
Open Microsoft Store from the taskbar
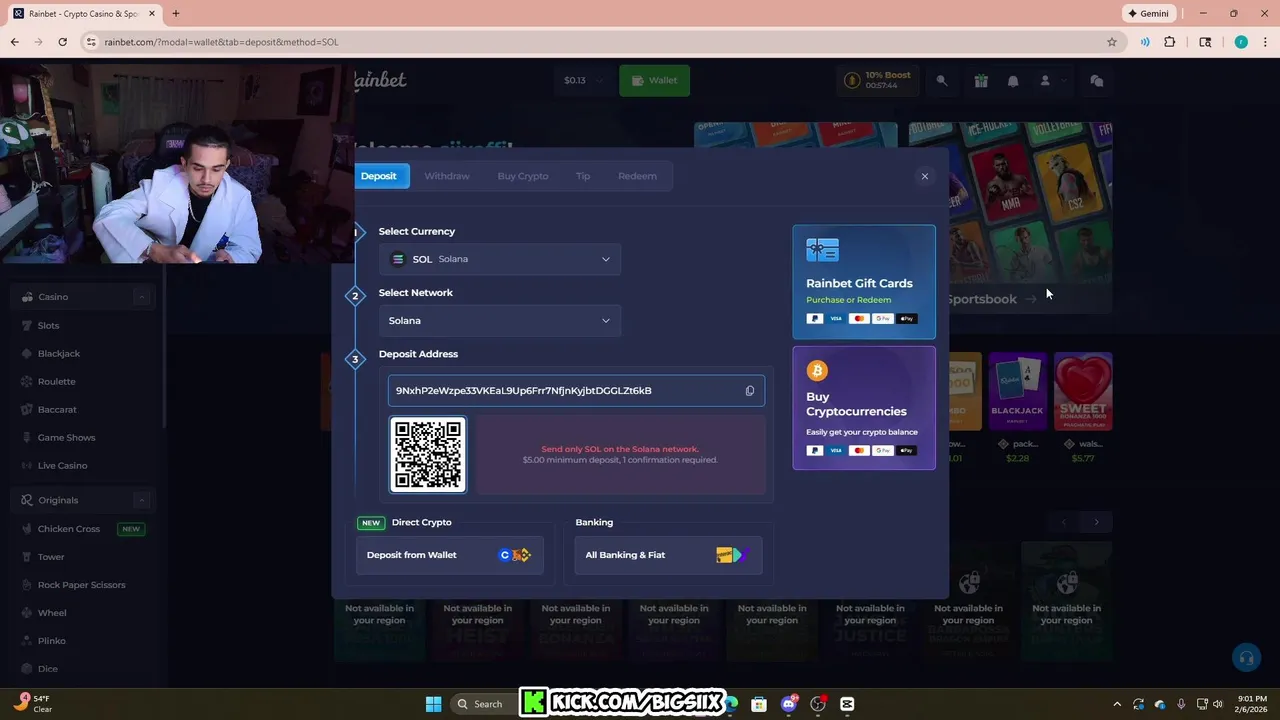click(x=759, y=704)
